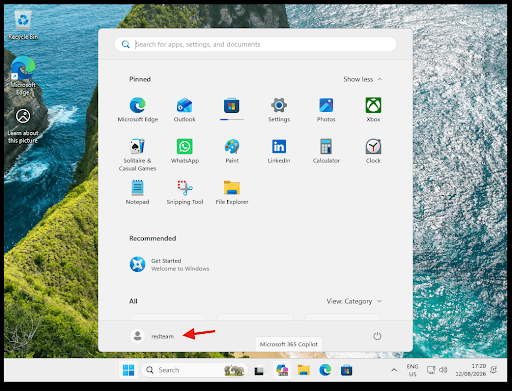This screenshot has width=512, height=391.
Task: Click the Pinned section heading
Action: (140, 79)
